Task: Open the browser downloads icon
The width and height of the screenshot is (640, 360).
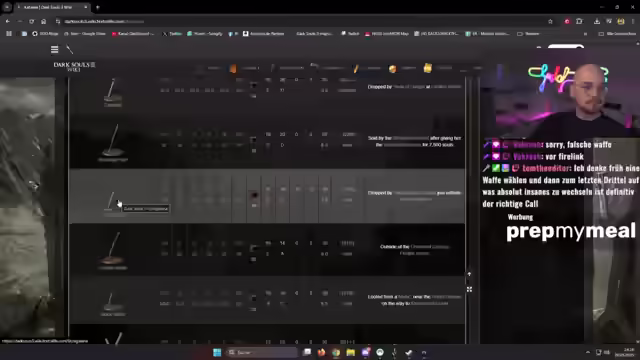Action: tap(597, 21)
